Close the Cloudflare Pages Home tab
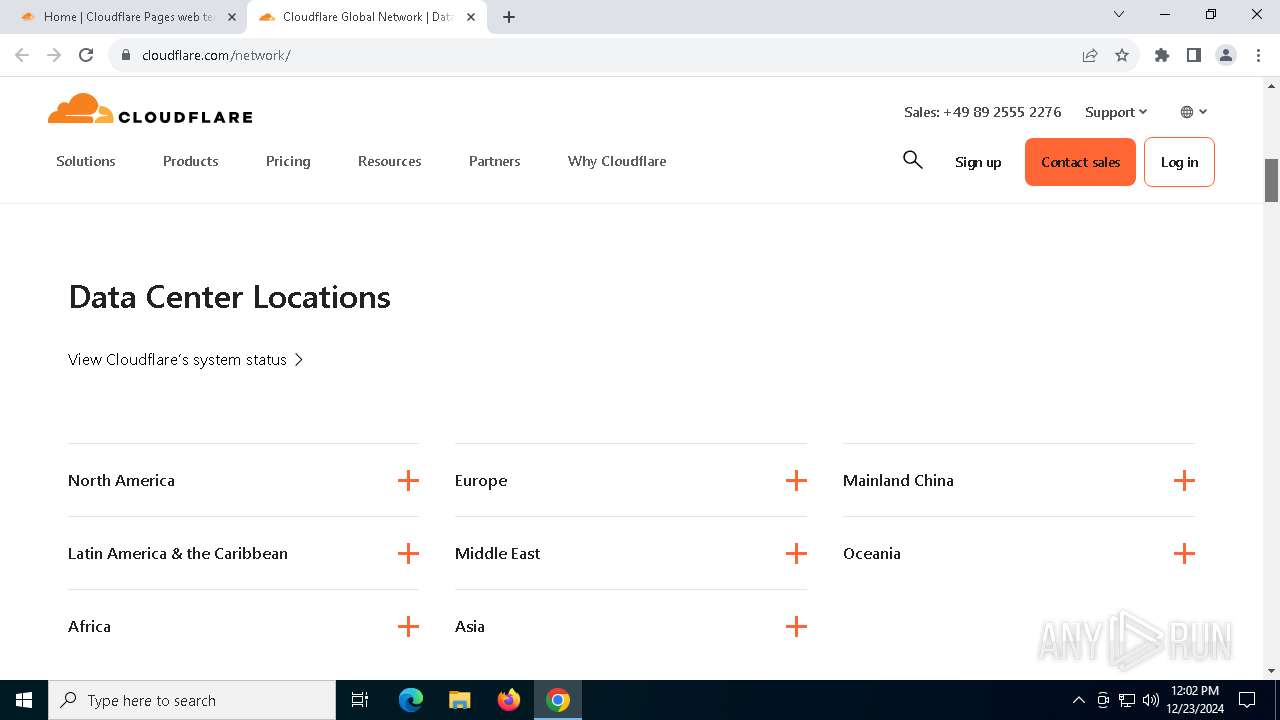The width and height of the screenshot is (1280, 720). pos(232,17)
